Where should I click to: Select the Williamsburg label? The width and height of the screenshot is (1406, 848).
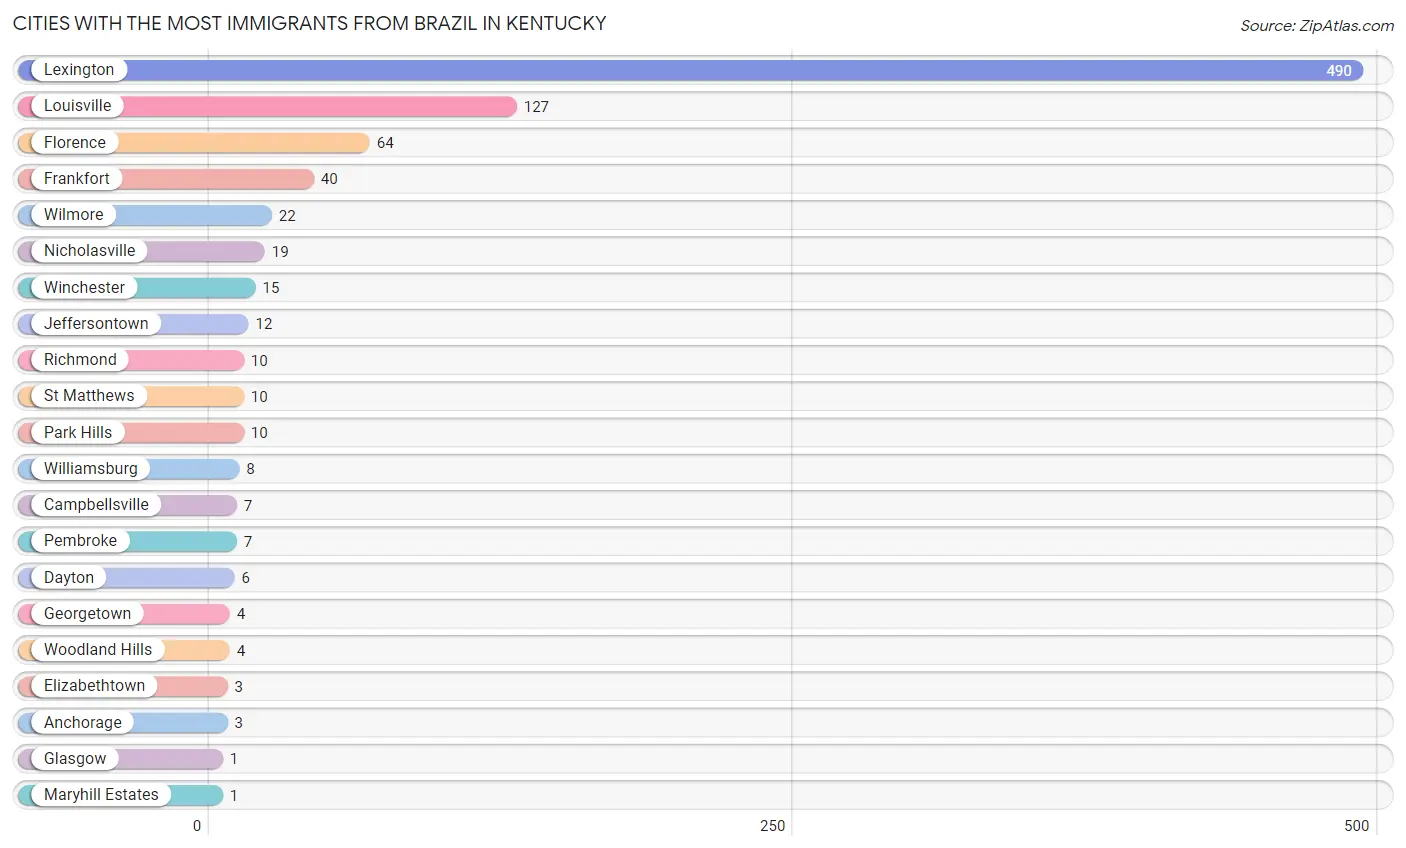[x=91, y=468]
